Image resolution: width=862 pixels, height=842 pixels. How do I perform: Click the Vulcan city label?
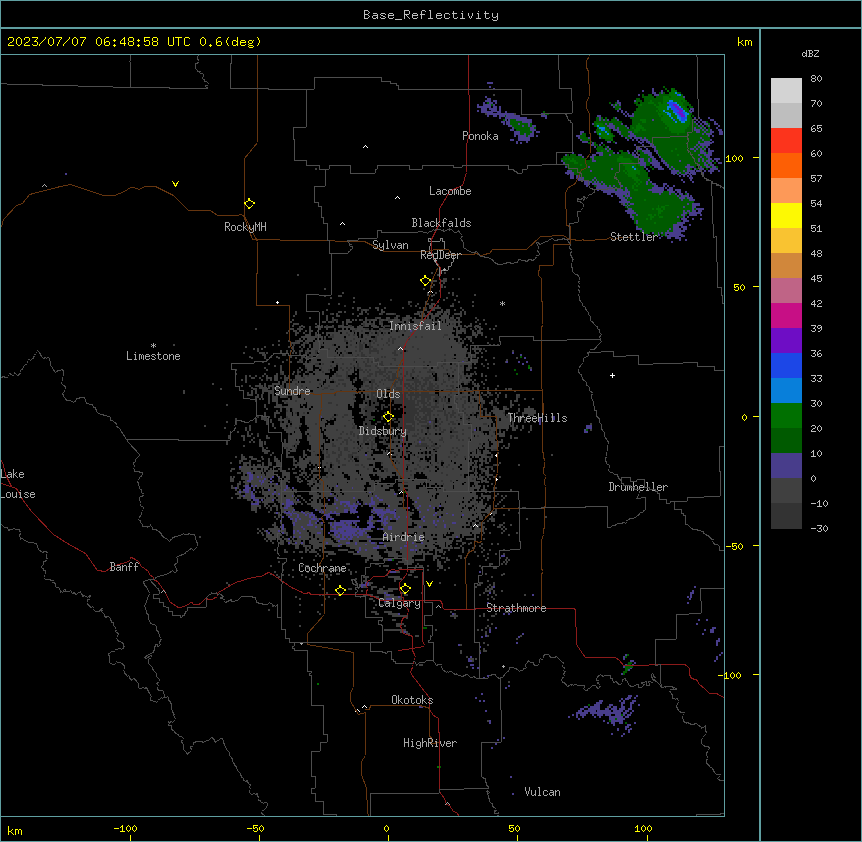tap(542, 792)
